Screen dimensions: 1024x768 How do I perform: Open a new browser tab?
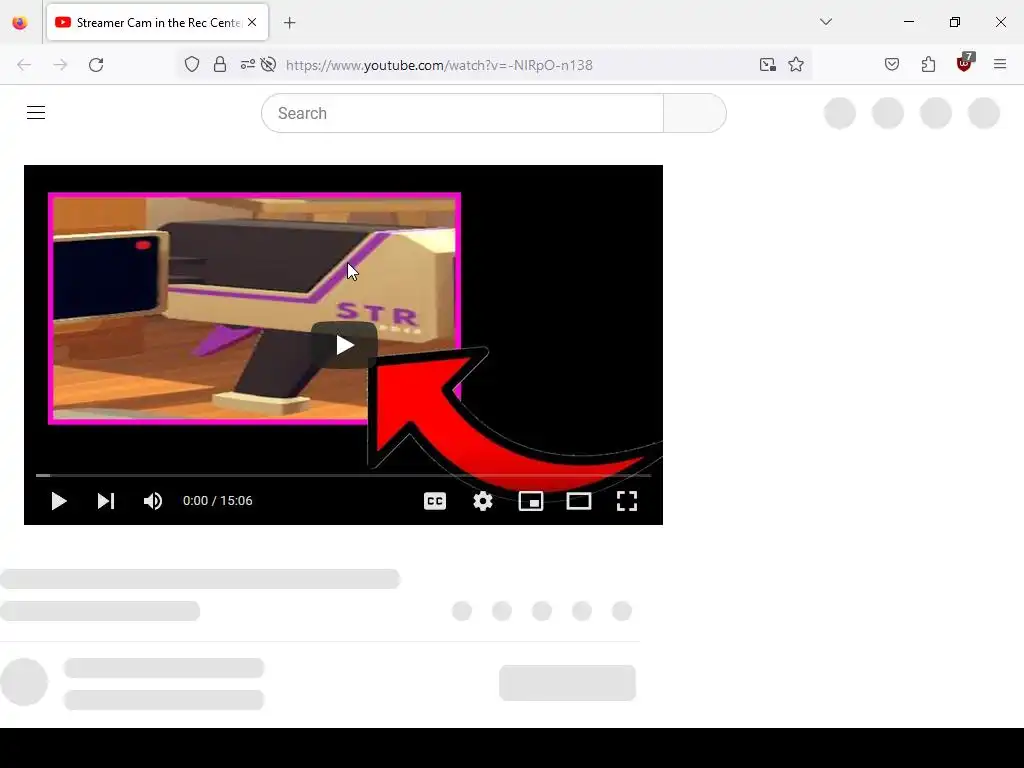[x=290, y=23]
